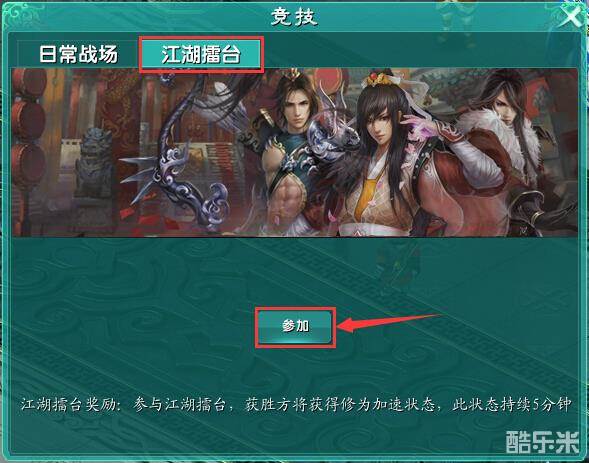The image size is (589, 463).
Task: Click the 江湖擂台奖励 label text
Action: [x=68, y=405]
